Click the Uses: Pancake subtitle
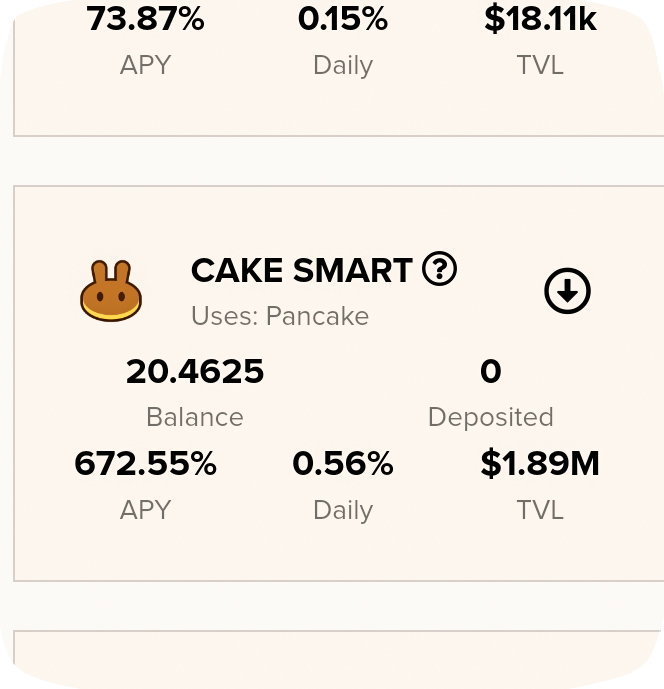This screenshot has height=689, width=664. click(280, 316)
